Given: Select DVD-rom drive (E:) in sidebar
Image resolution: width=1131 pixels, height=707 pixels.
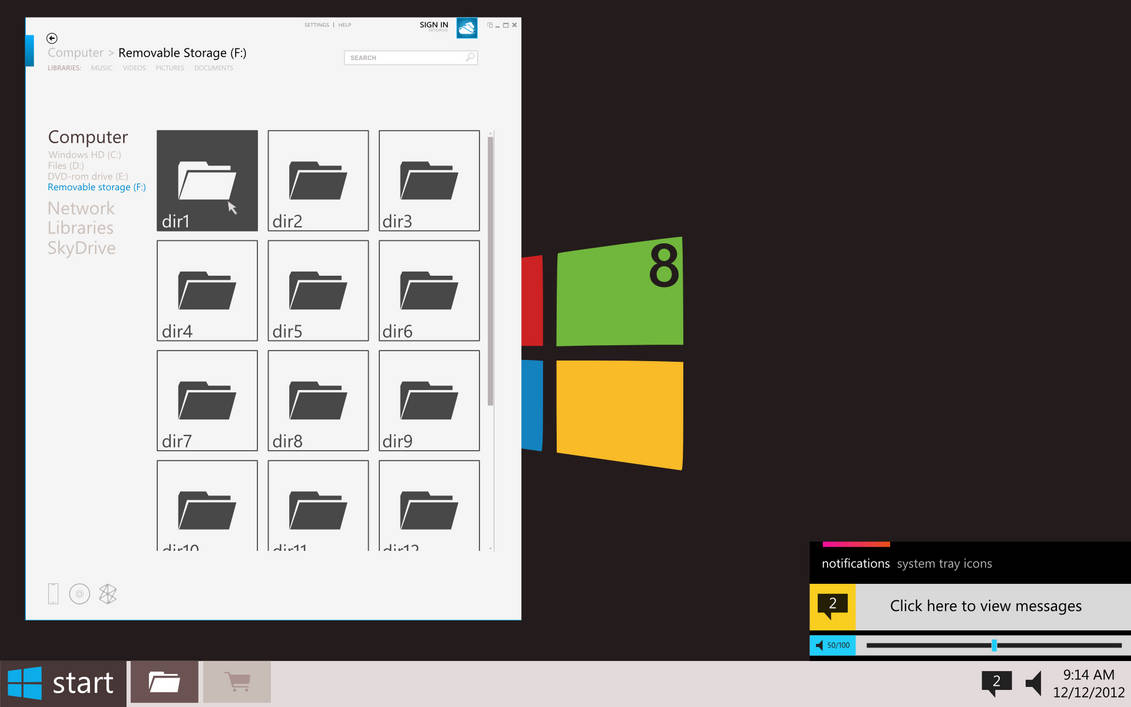Looking at the screenshot, I should [x=88, y=176].
